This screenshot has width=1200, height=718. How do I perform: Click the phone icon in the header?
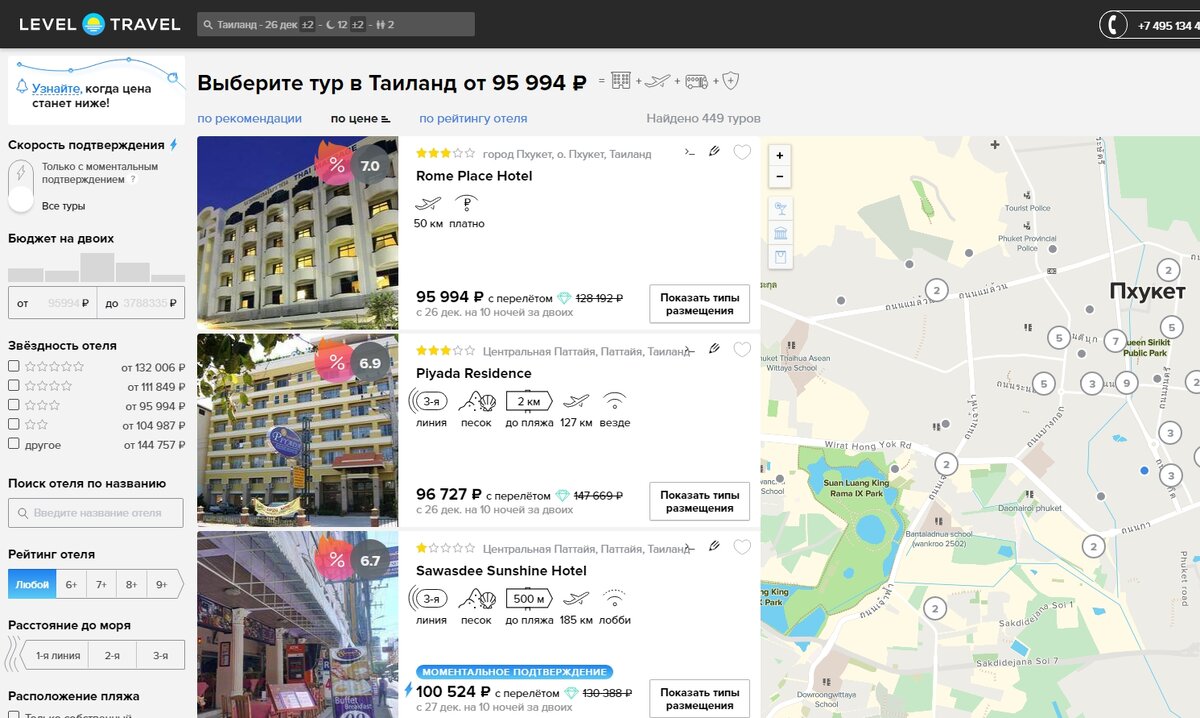point(1113,25)
